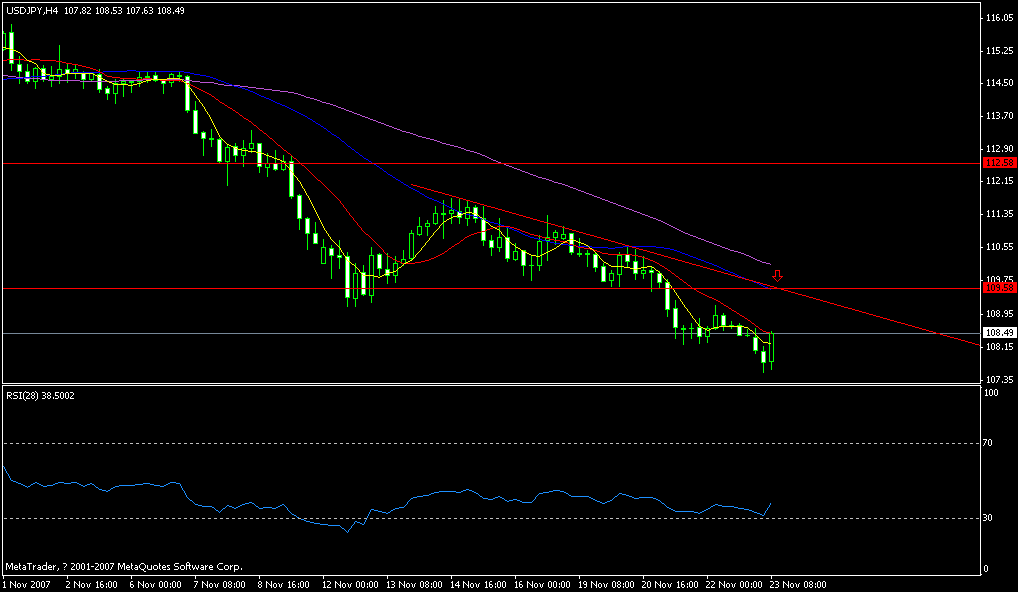Click the 113.70 price axis label
The image size is (1018, 592).
[999, 116]
